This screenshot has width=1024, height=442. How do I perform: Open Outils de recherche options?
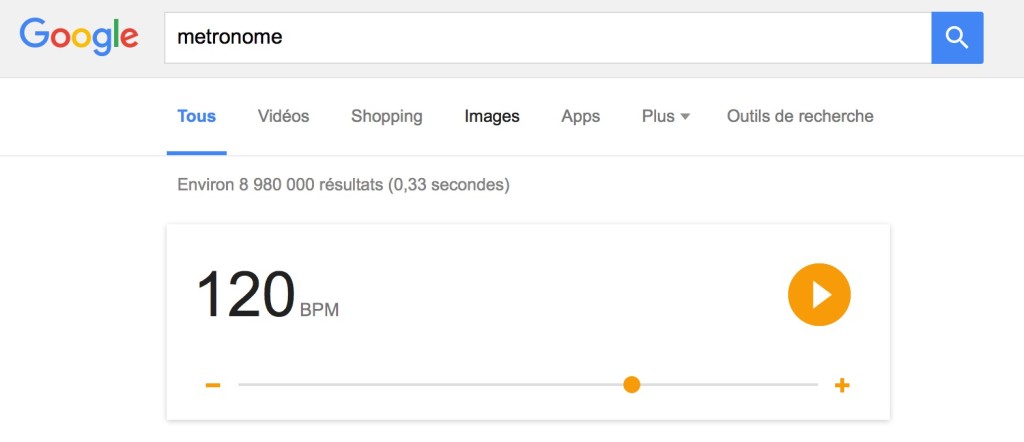800,116
